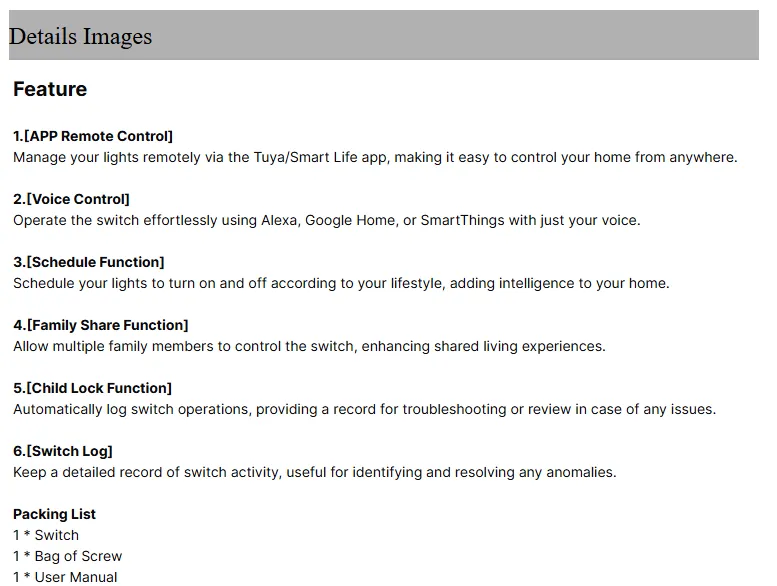777x586 pixels.
Task: Click the Switch Log heading
Action: pos(63,451)
